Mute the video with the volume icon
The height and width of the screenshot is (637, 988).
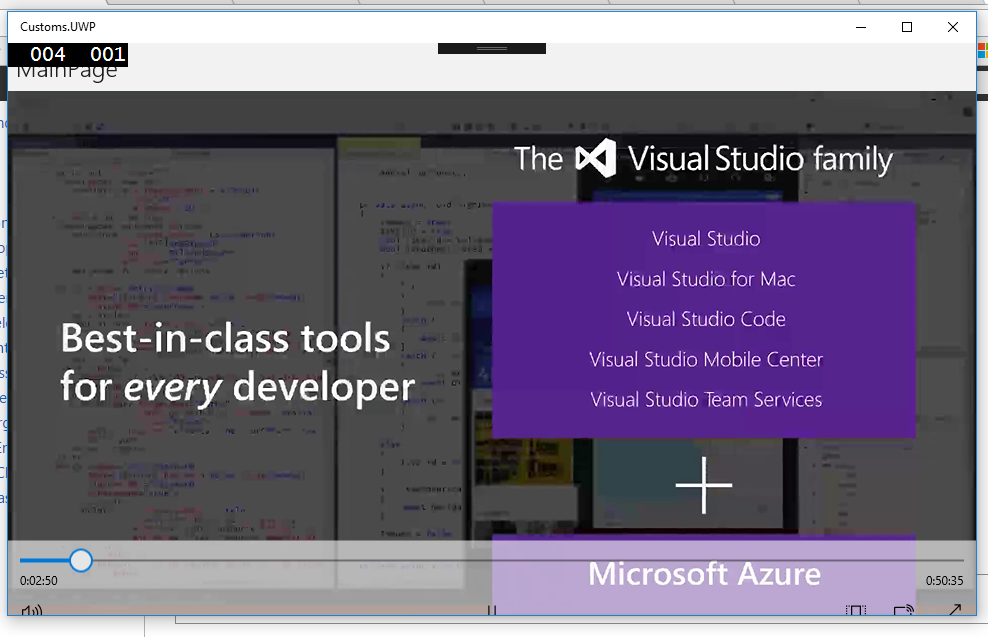(32, 610)
